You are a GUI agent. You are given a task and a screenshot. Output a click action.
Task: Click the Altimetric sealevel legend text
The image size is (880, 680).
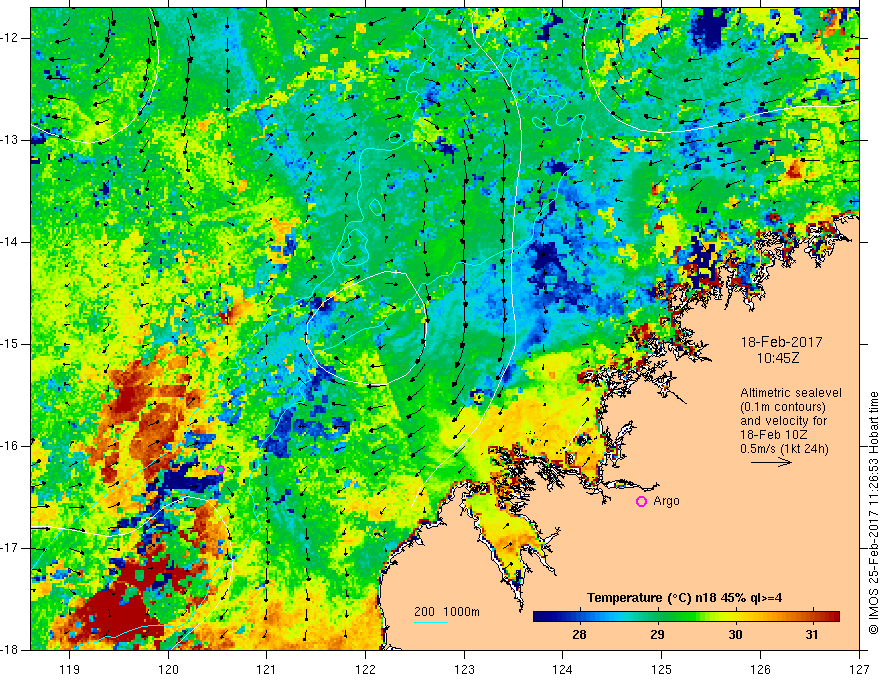coord(791,393)
